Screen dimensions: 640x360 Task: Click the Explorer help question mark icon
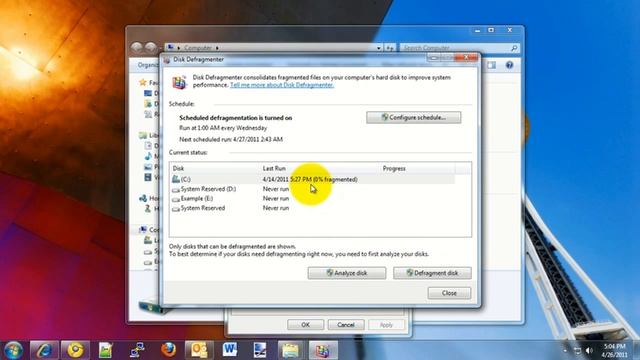coord(509,65)
